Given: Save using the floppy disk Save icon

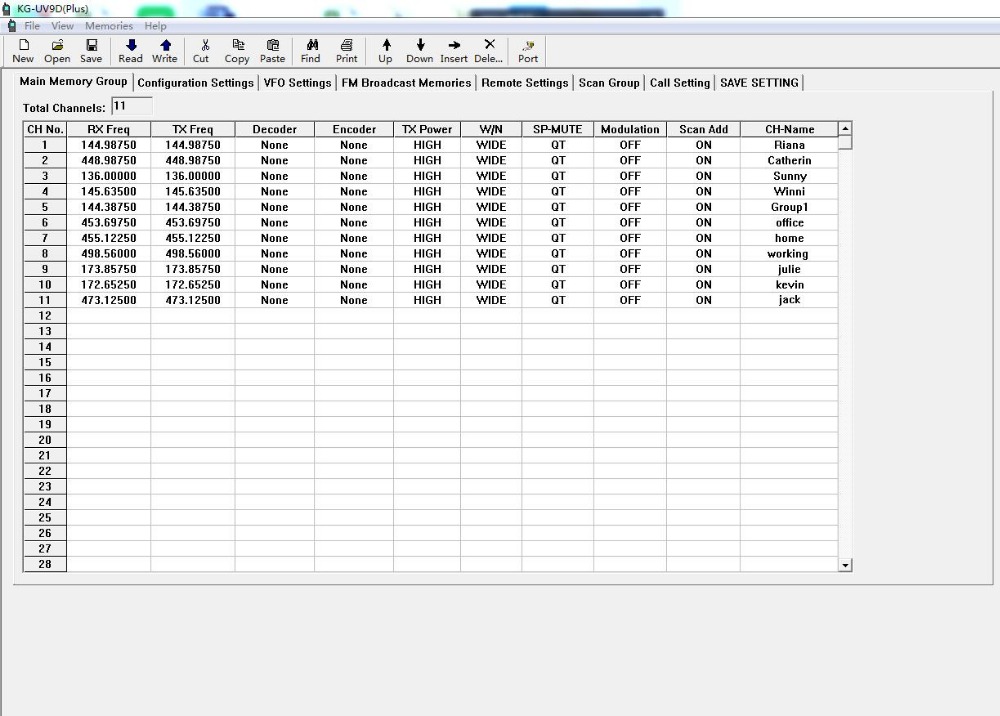Looking at the screenshot, I should 91,50.
